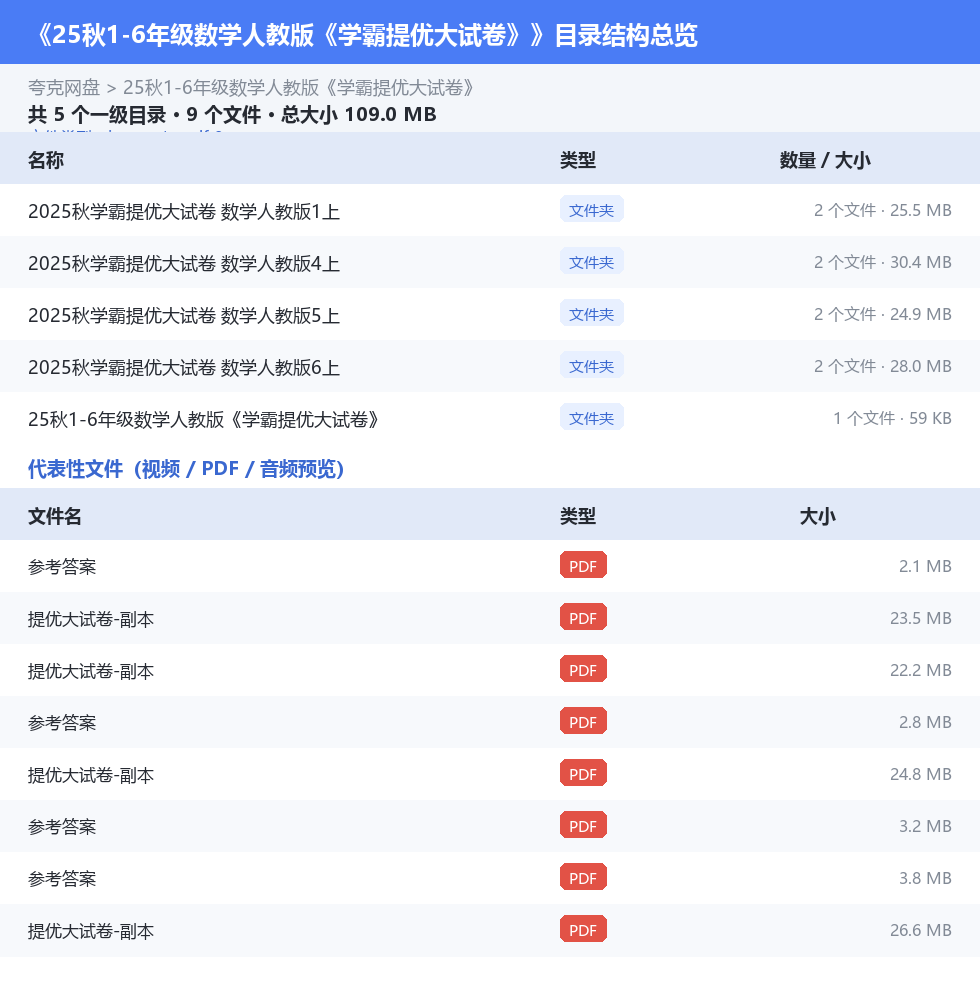
Task: Click 类型 header in folder table
Action: pos(578,160)
